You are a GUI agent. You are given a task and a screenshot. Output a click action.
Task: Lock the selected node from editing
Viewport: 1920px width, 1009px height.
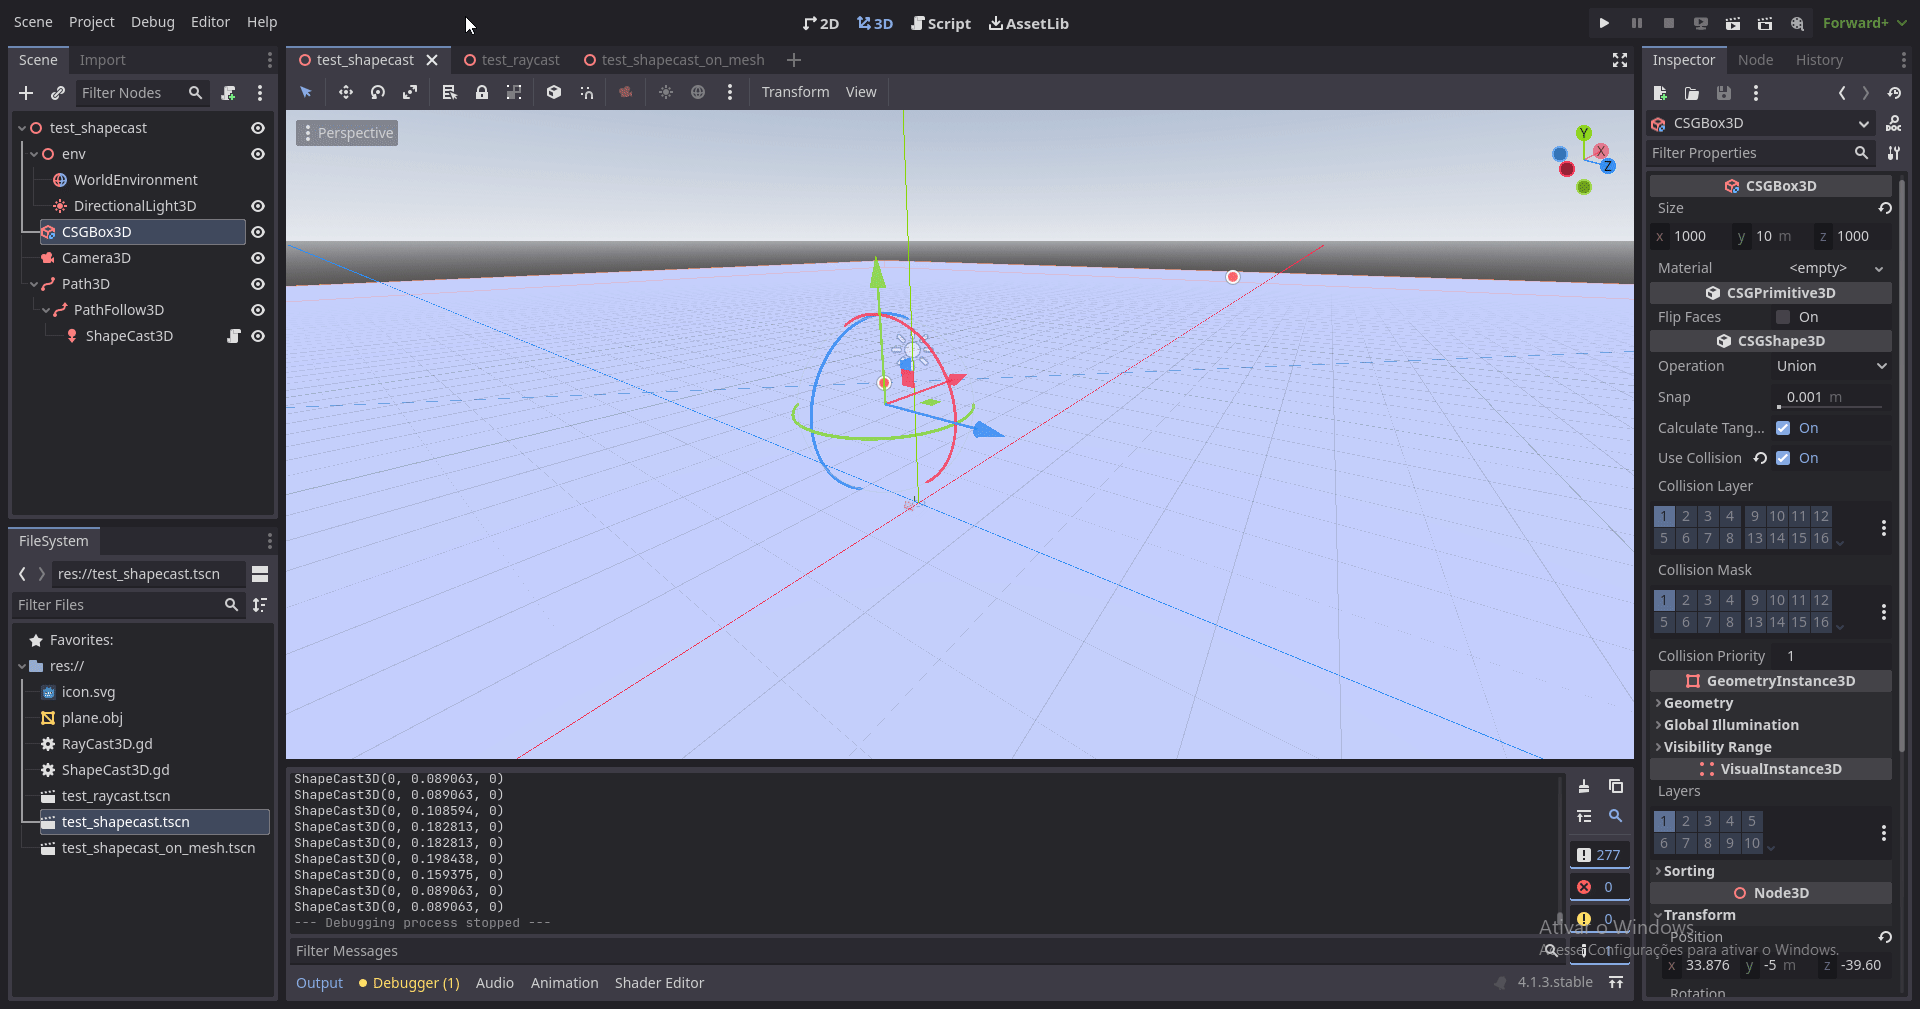tap(482, 92)
